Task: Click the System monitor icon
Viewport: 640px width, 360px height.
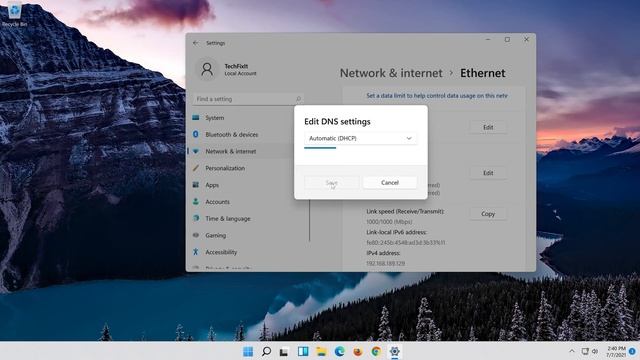Action: (196, 118)
